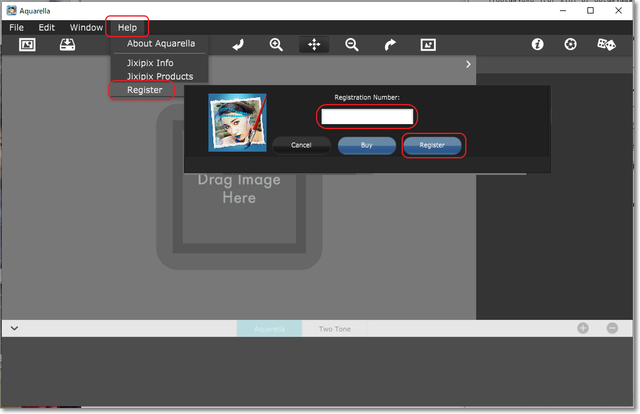Click the dice randomize icon
The image size is (640, 414).
(x=606, y=45)
